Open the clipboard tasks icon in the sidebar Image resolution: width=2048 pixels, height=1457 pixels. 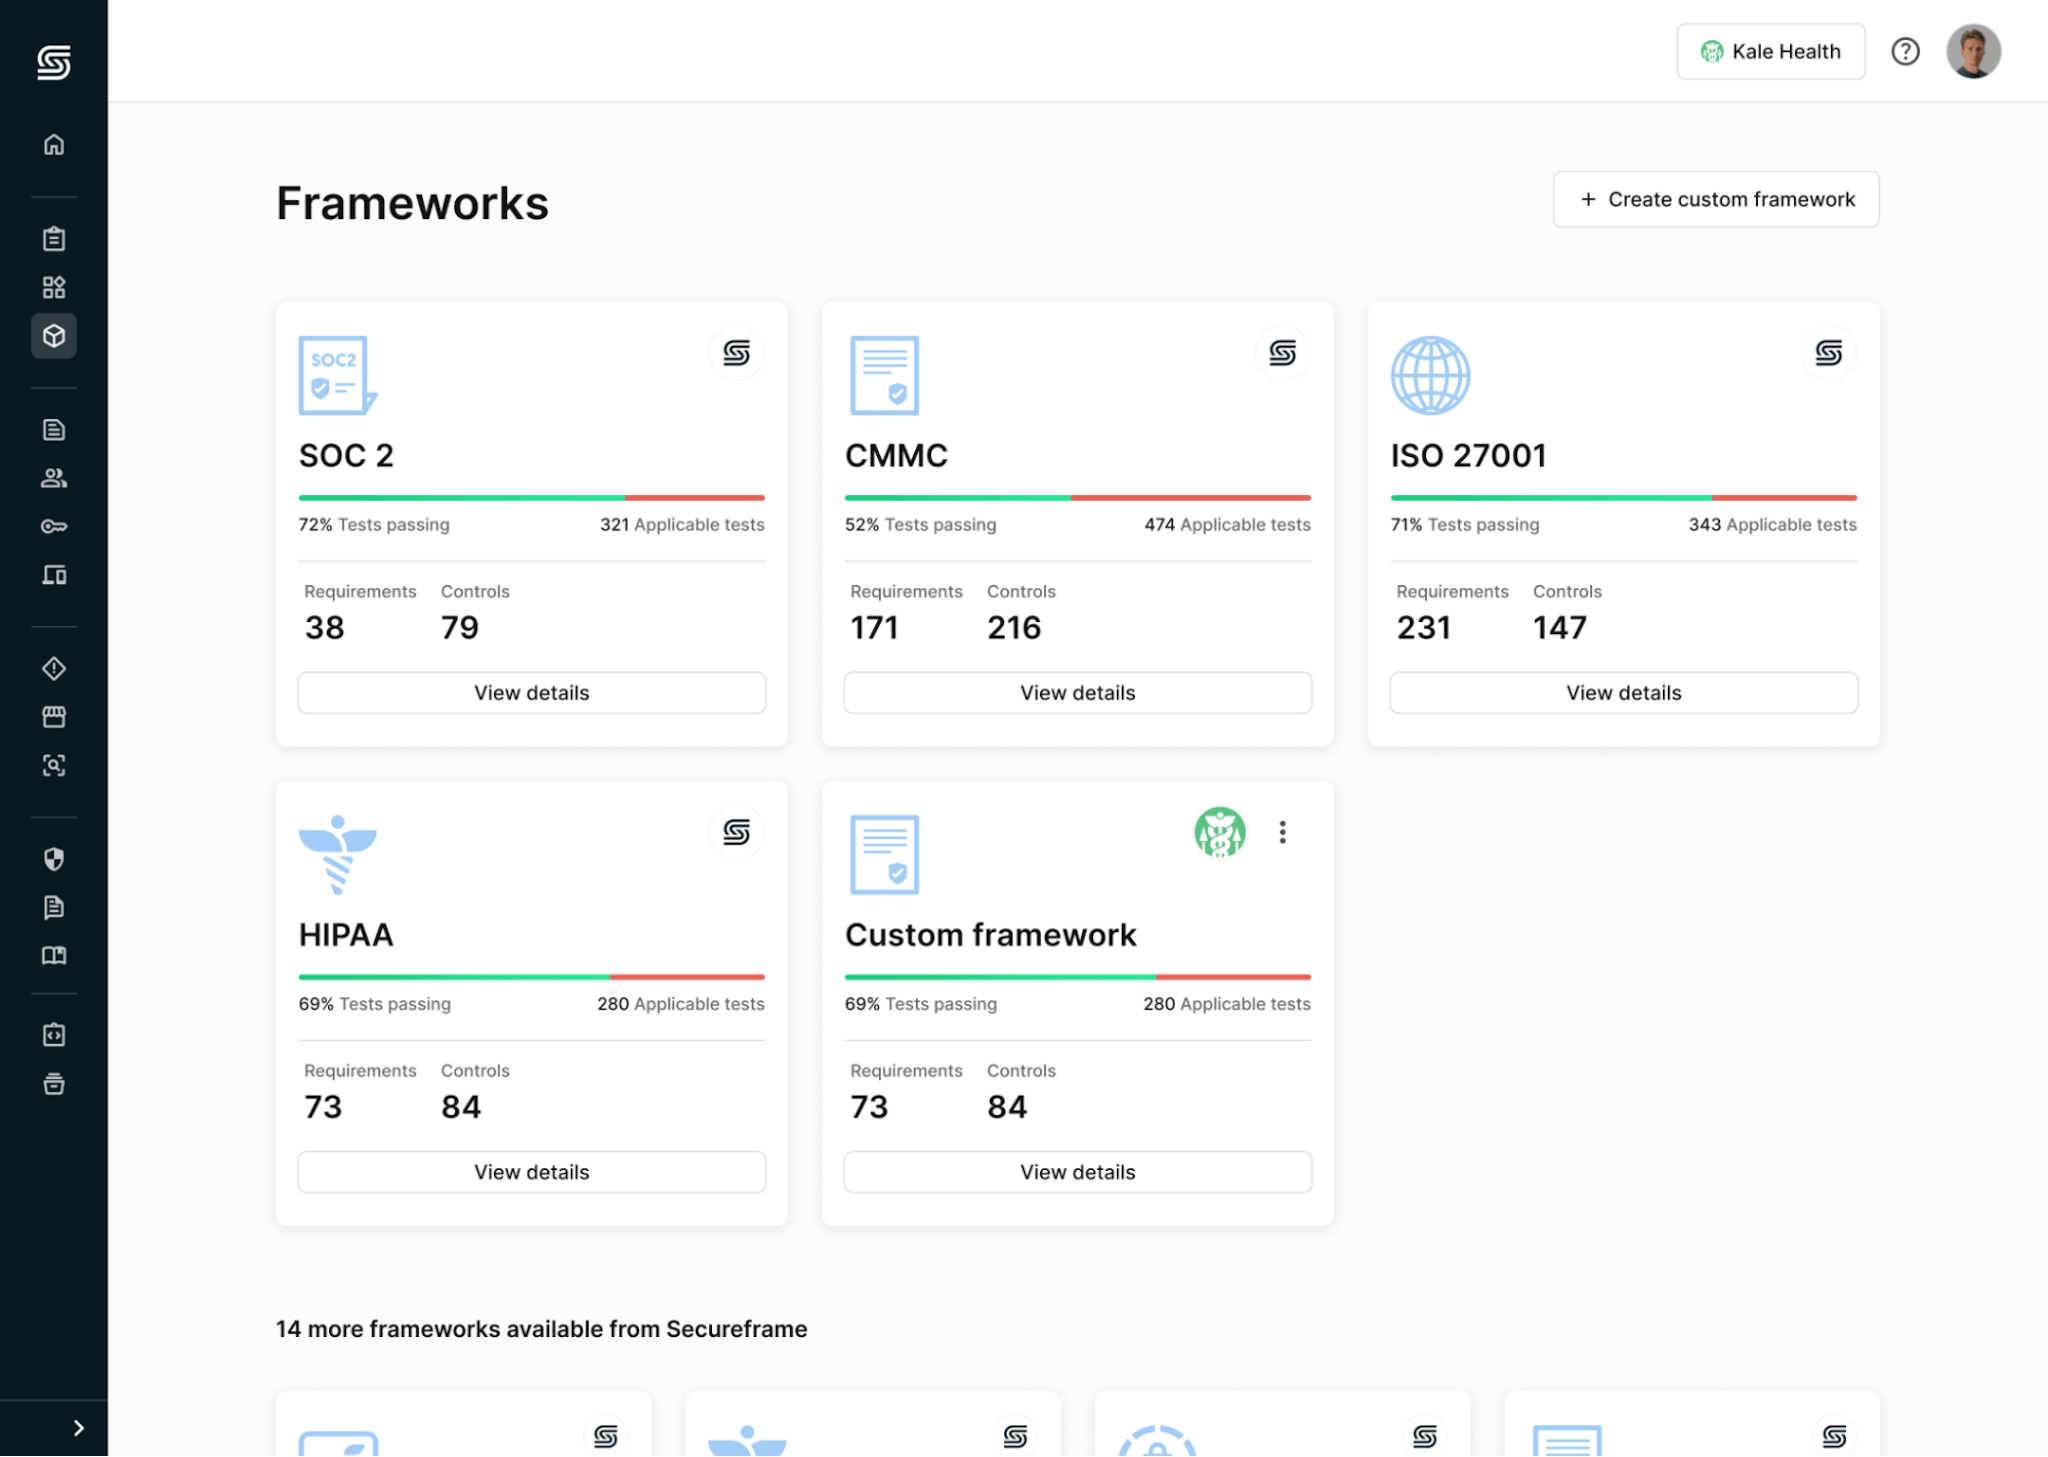(54, 238)
